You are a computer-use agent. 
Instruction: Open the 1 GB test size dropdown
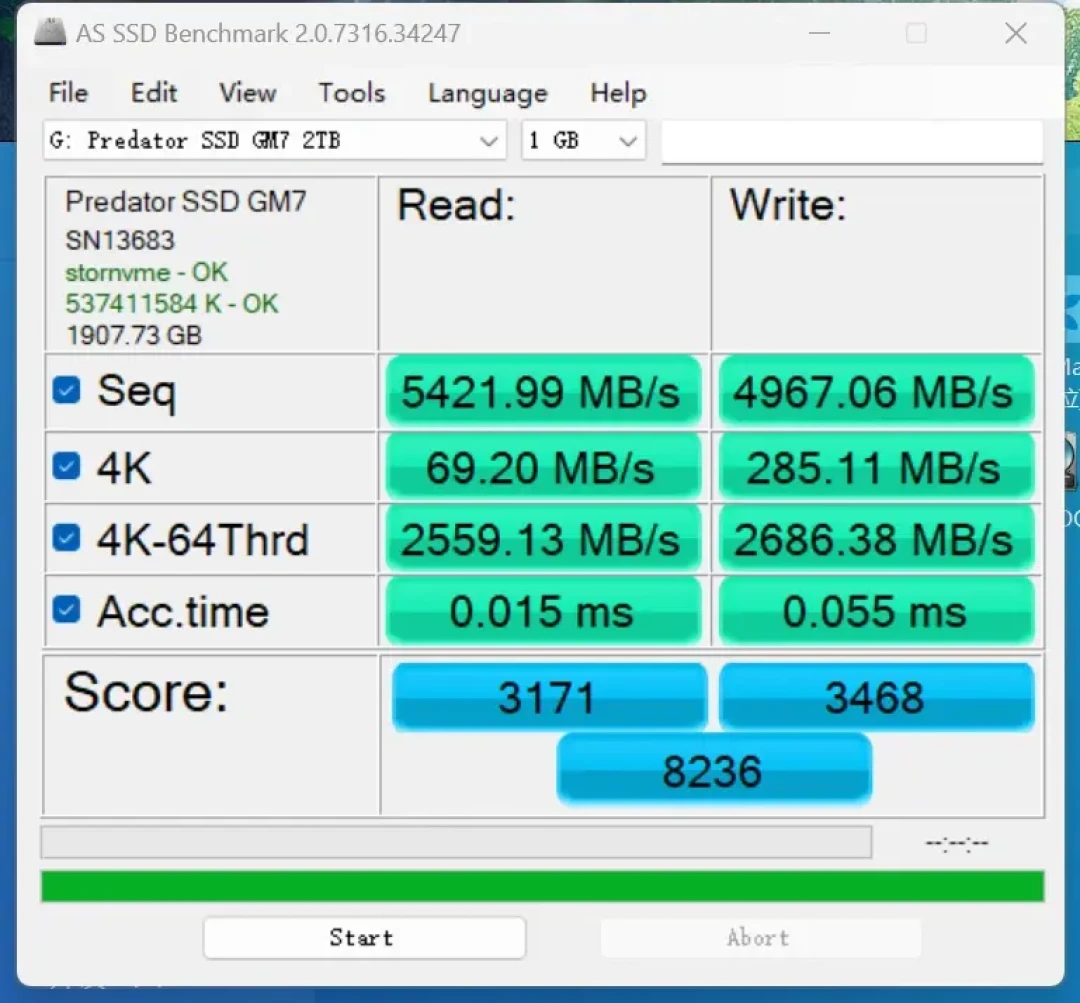[583, 141]
